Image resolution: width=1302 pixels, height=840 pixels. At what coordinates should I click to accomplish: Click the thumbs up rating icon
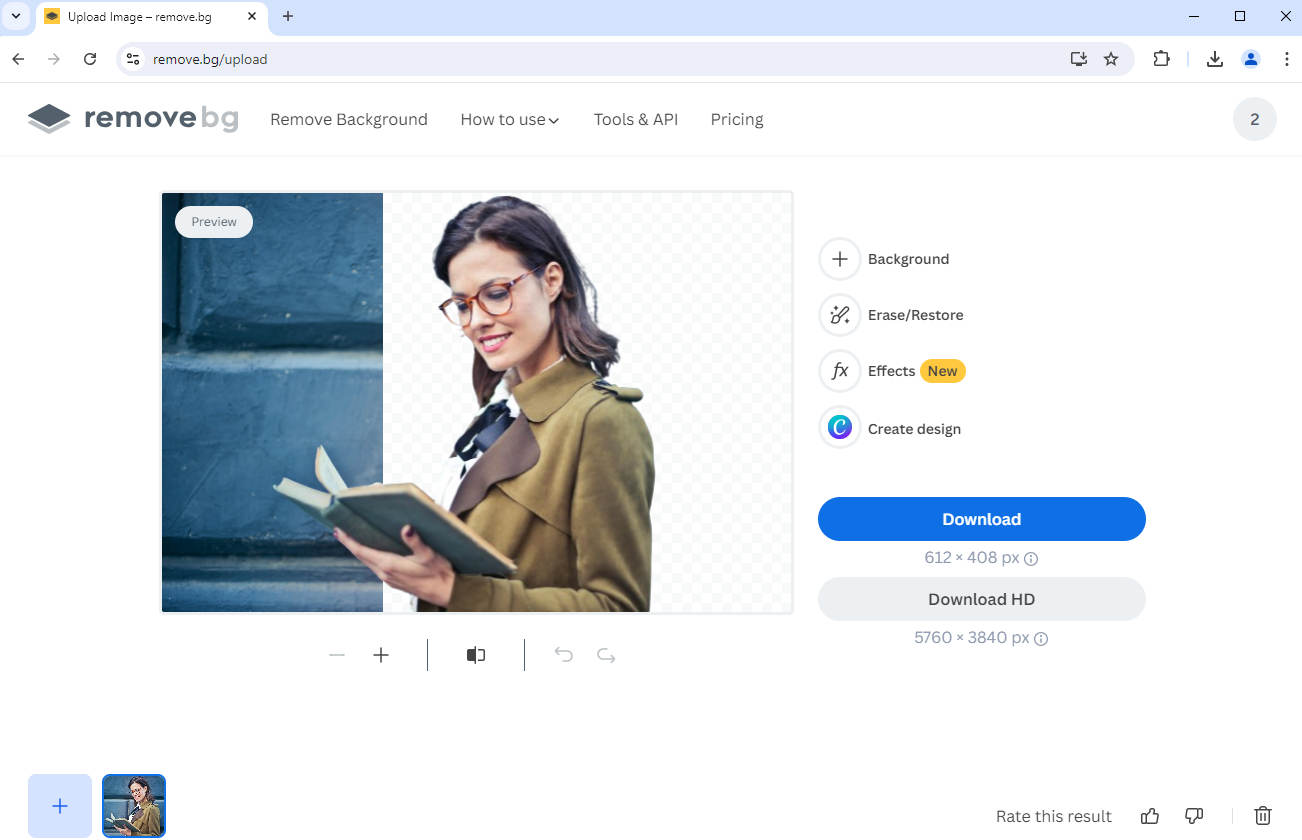click(1150, 816)
